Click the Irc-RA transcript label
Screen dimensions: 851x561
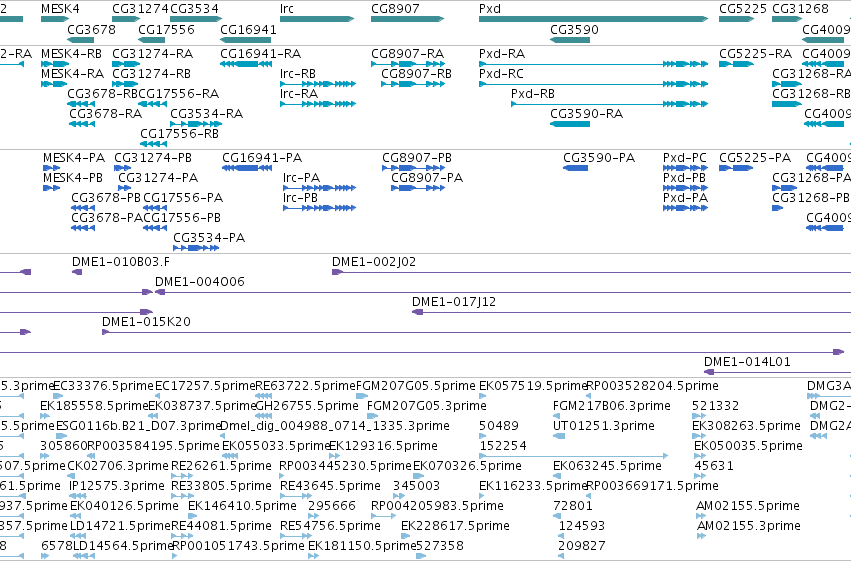tap(299, 94)
